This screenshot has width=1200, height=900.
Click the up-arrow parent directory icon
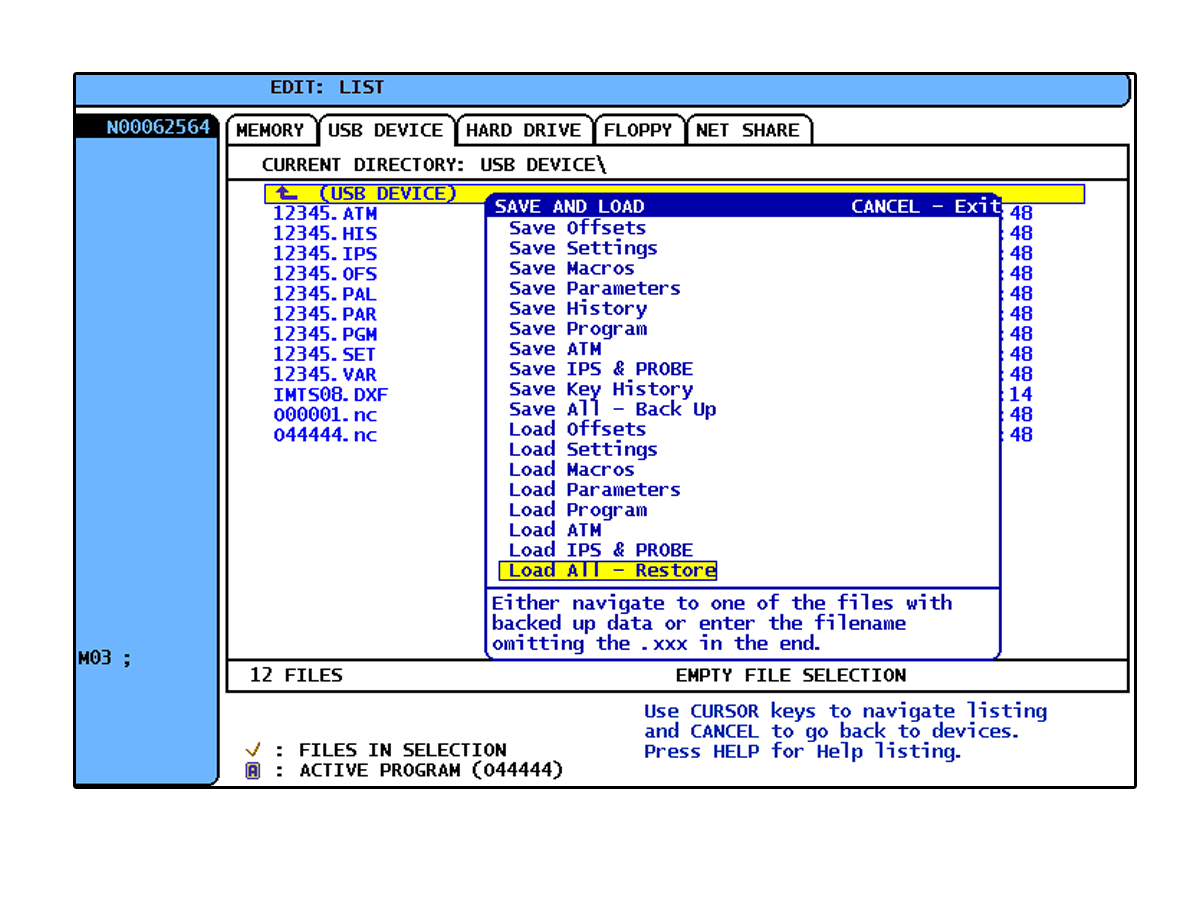pos(288,193)
